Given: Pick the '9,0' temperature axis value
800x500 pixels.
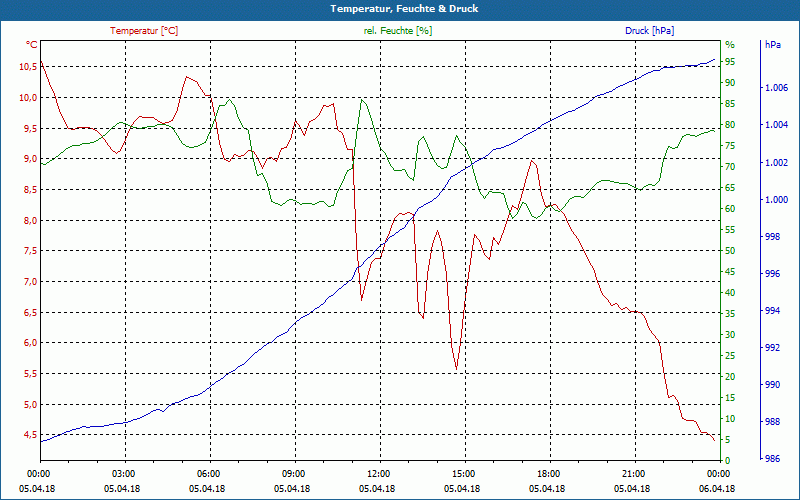Looking at the screenshot, I should click(x=30, y=159).
